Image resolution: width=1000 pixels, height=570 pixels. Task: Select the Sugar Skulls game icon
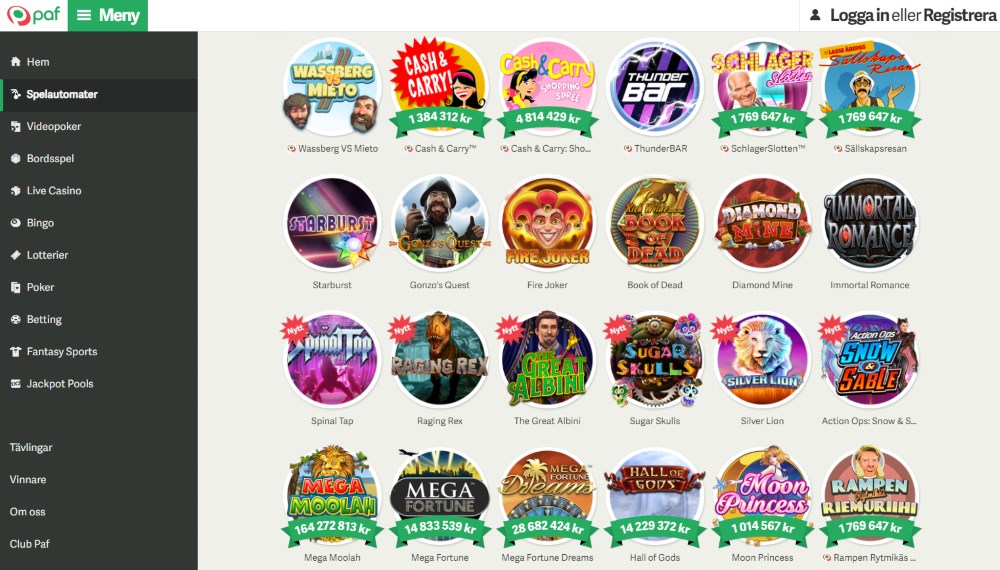tap(655, 360)
